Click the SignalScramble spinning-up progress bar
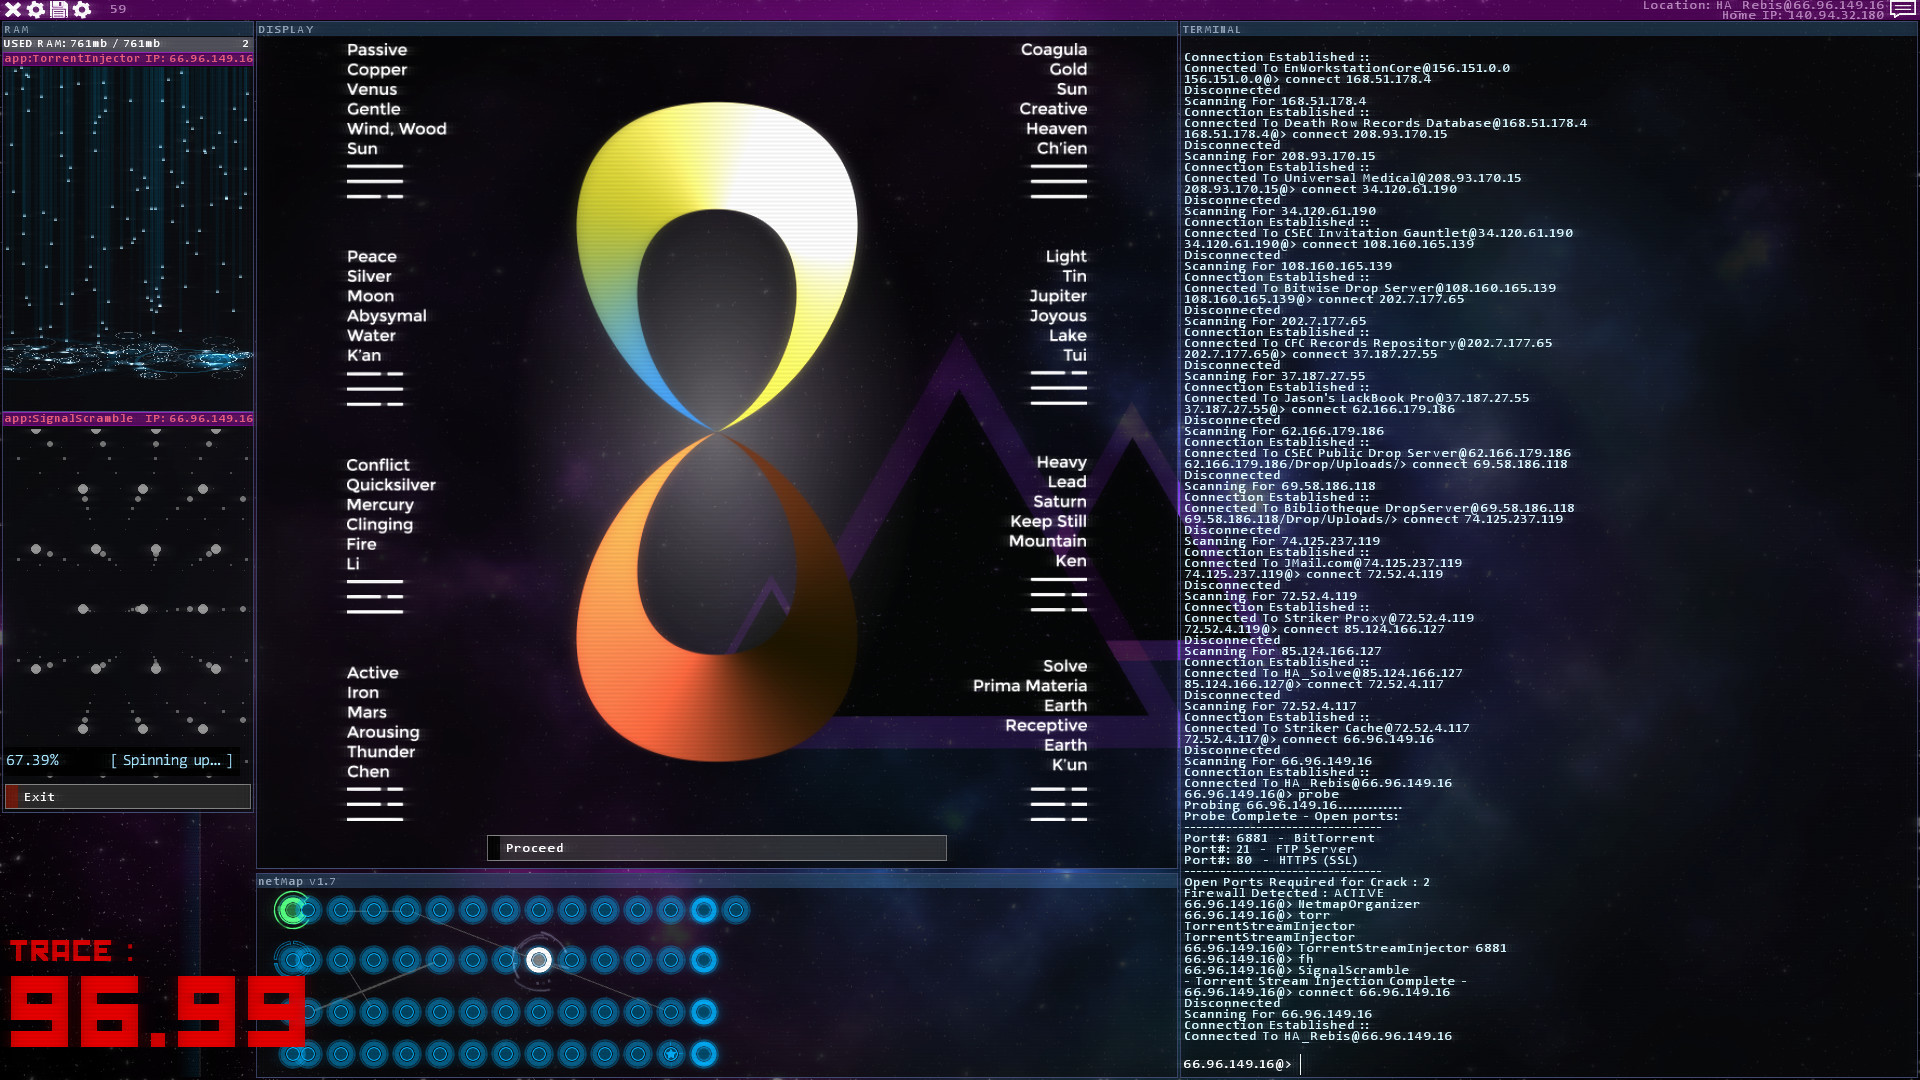Screen dimensions: 1920x1080 [x=128, y=760]
